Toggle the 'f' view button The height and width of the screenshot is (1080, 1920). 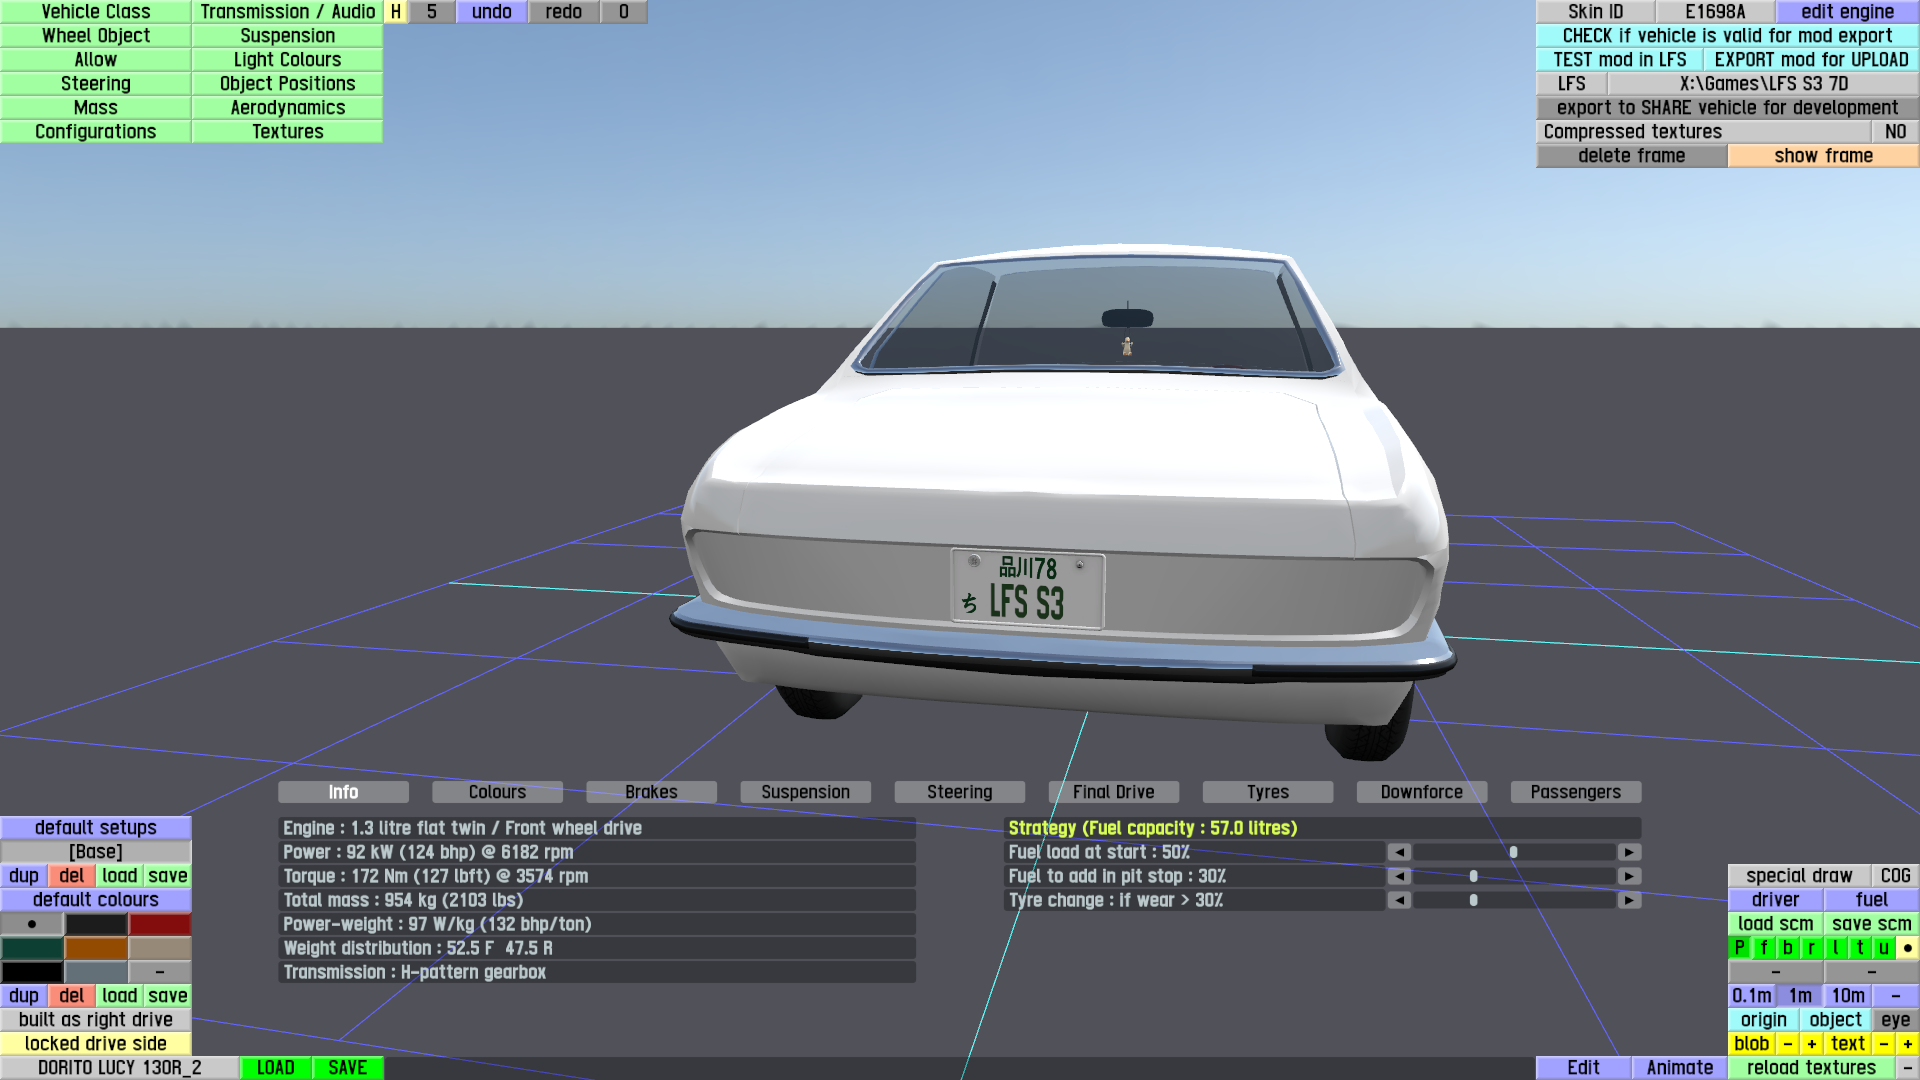pos(1763,948)
